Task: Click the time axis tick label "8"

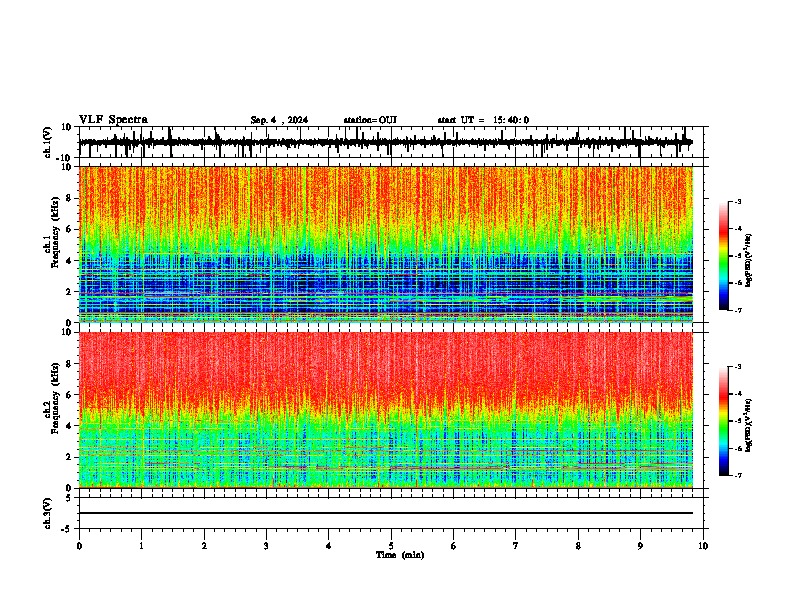Action: click(x=578, y=546)
